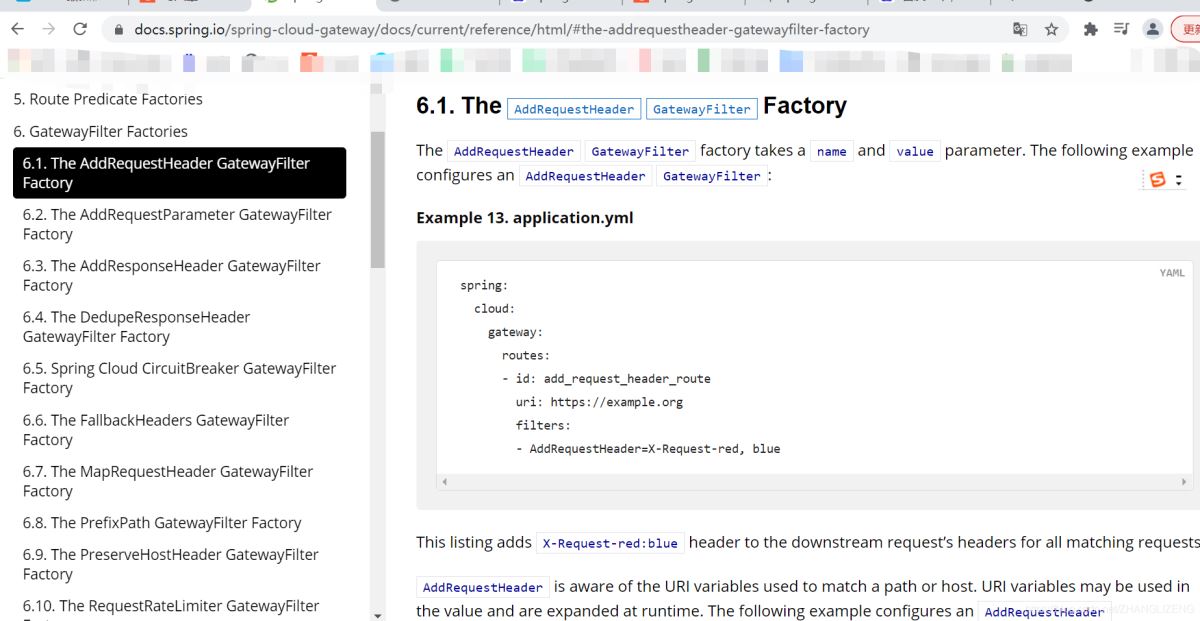View site info via the padlock icon
The height and width of the screenshot is (621, 1200).
click(x=119, y=30)
